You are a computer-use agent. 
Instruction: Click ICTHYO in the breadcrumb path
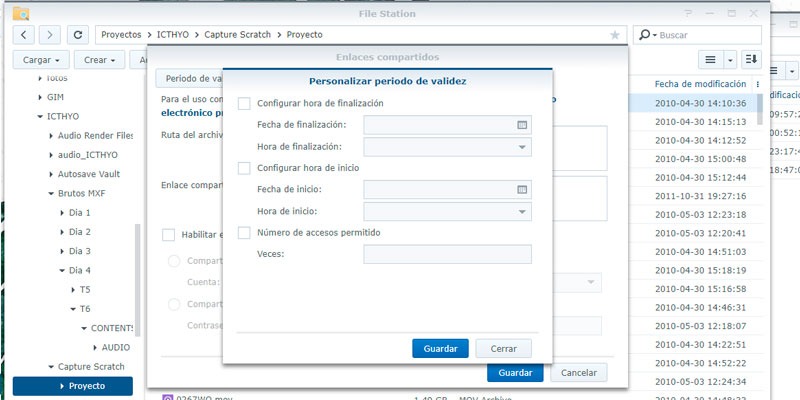(x=172, y=35)
